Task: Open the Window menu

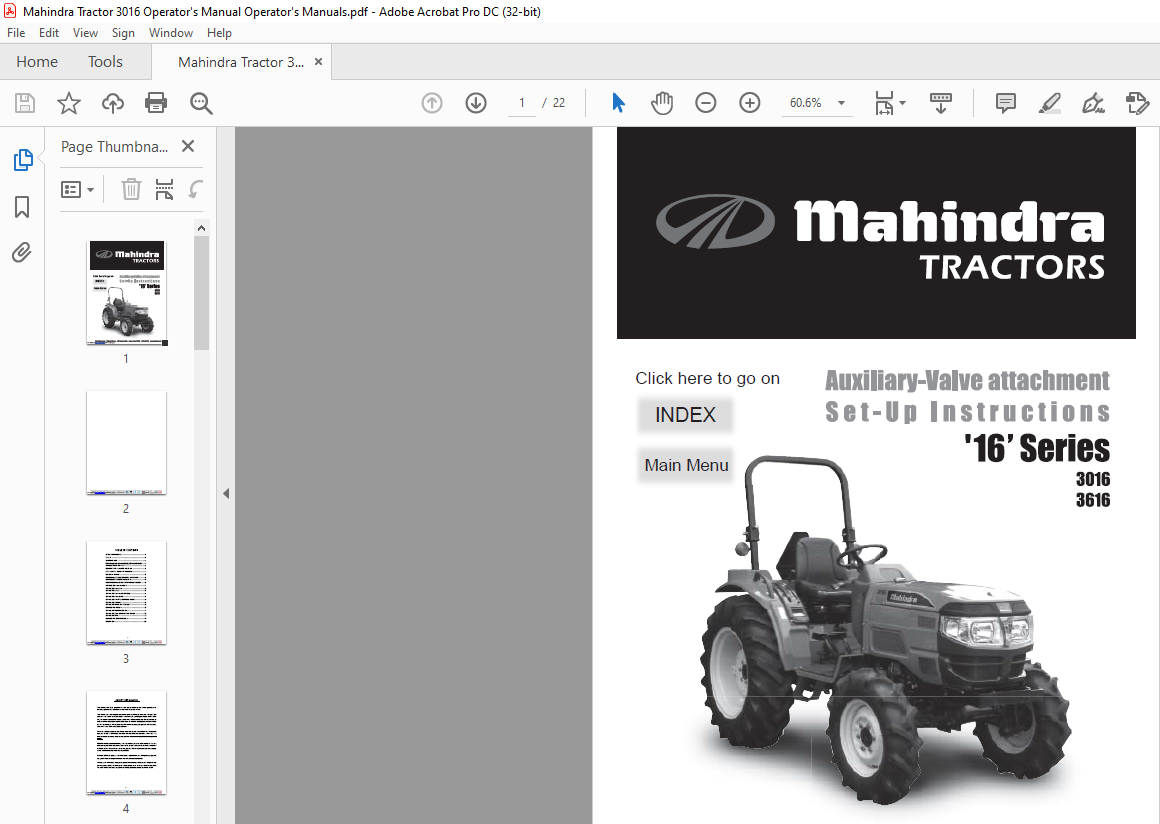Action: [x=171, y=33]
